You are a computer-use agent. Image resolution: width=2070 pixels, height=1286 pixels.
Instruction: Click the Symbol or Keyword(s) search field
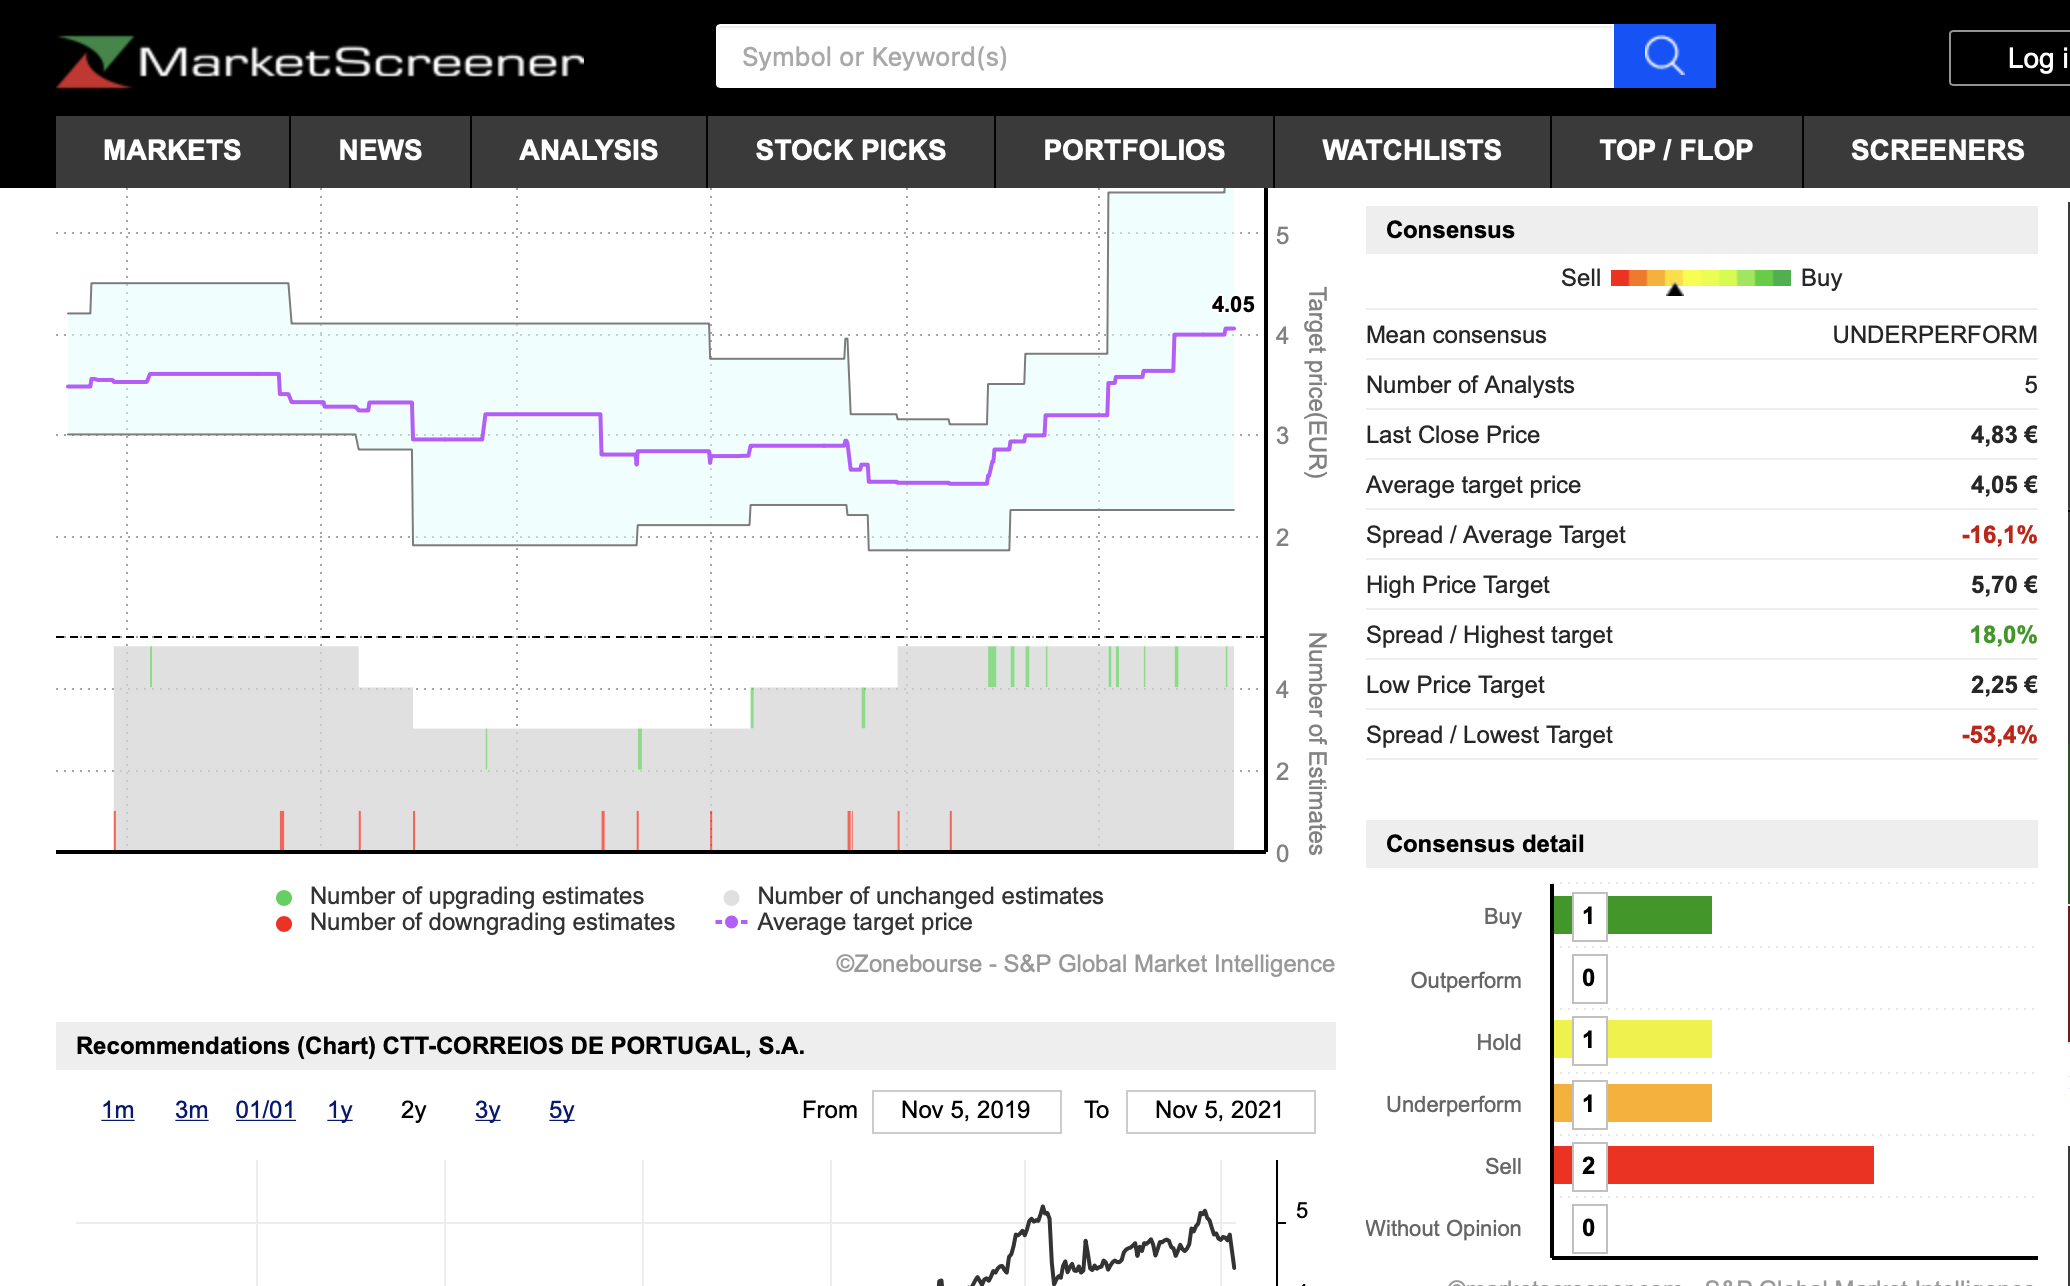click(x=1164, y=56)
